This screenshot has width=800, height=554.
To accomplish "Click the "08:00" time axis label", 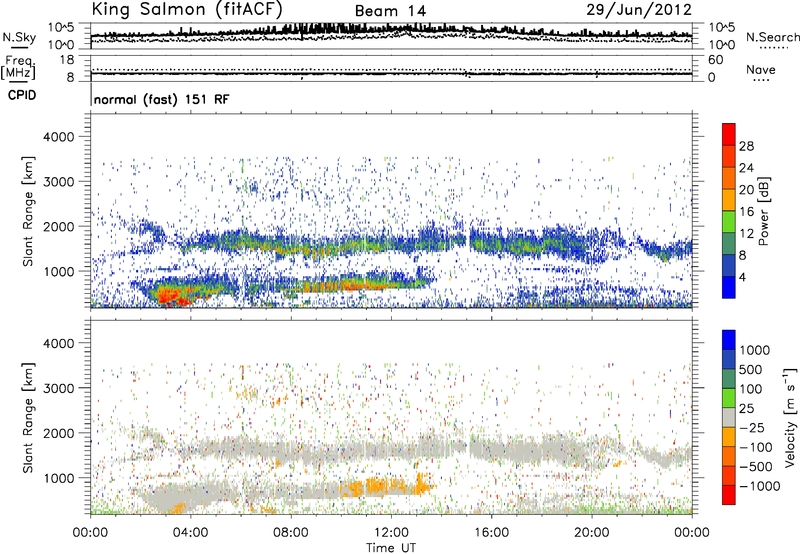I will pyautogui.click(x=291, y=533).
